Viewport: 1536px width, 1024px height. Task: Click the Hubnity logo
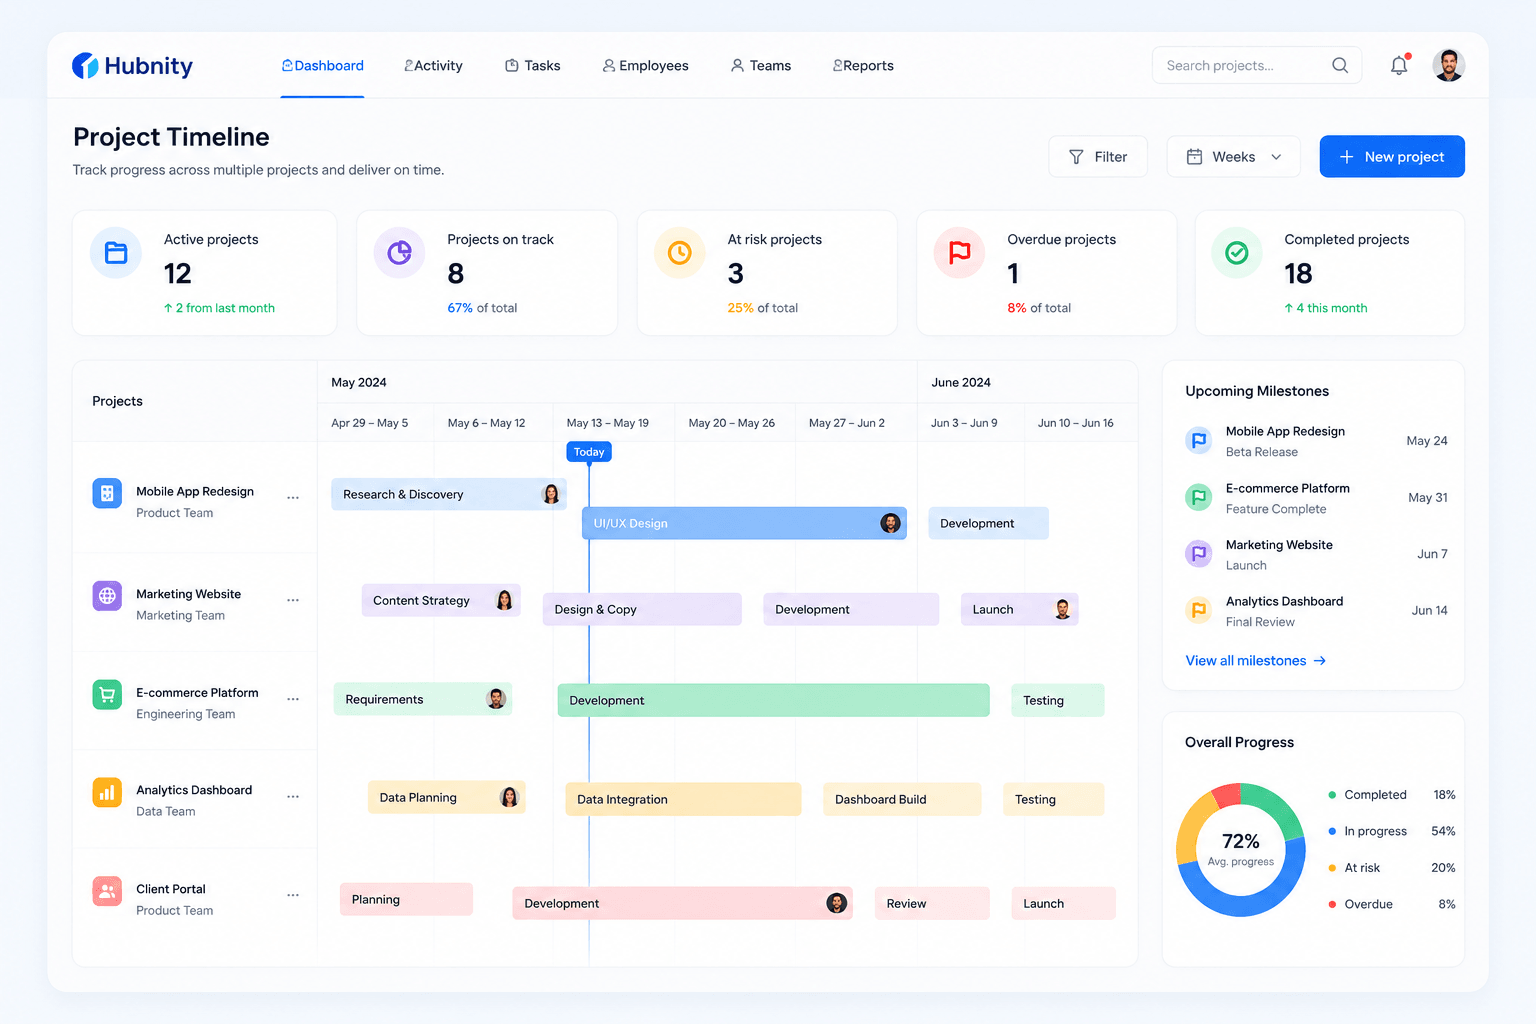point(132,66)
